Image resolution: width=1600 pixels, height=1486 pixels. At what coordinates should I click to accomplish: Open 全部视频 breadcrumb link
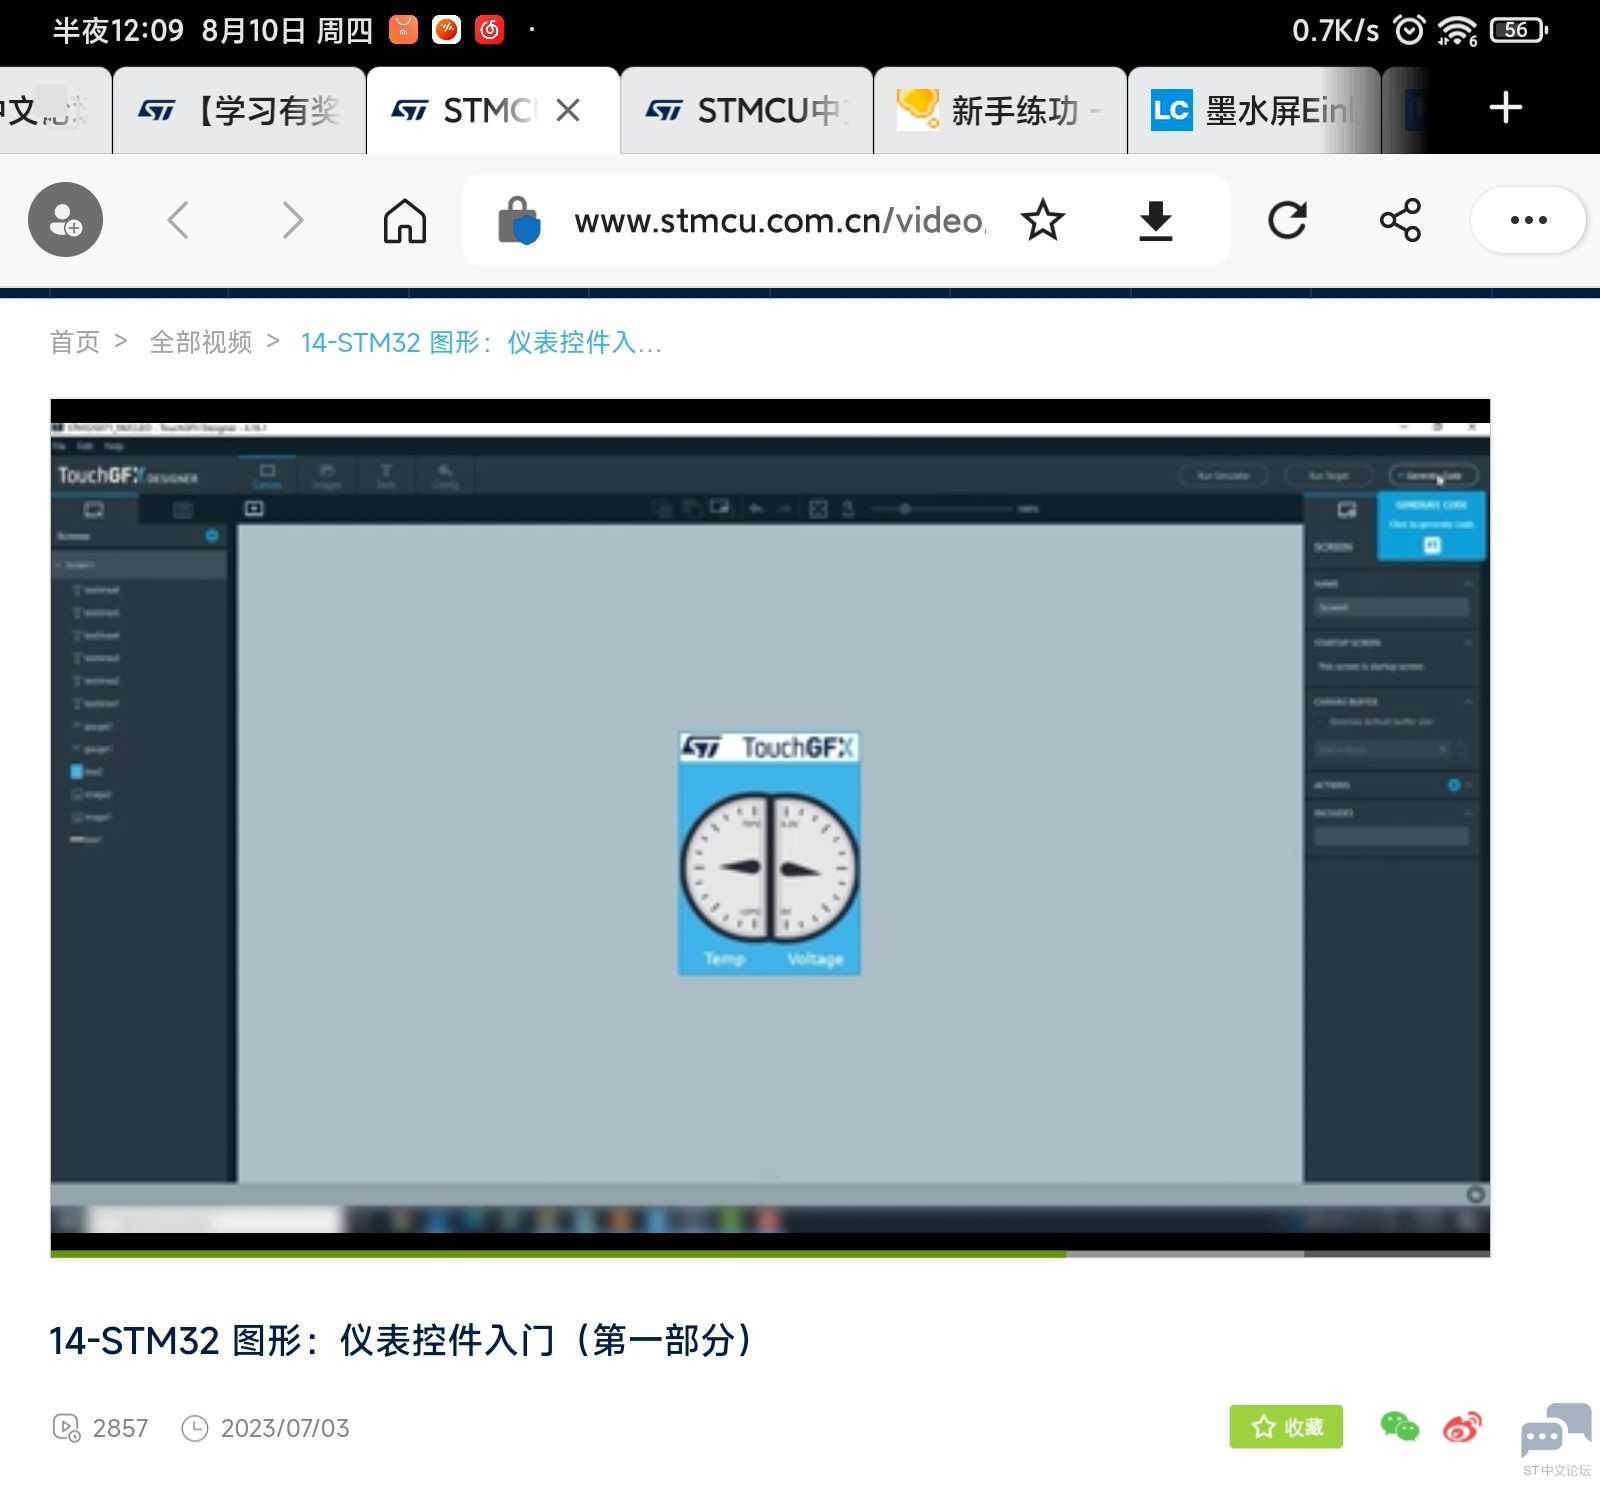pos(201,342)
